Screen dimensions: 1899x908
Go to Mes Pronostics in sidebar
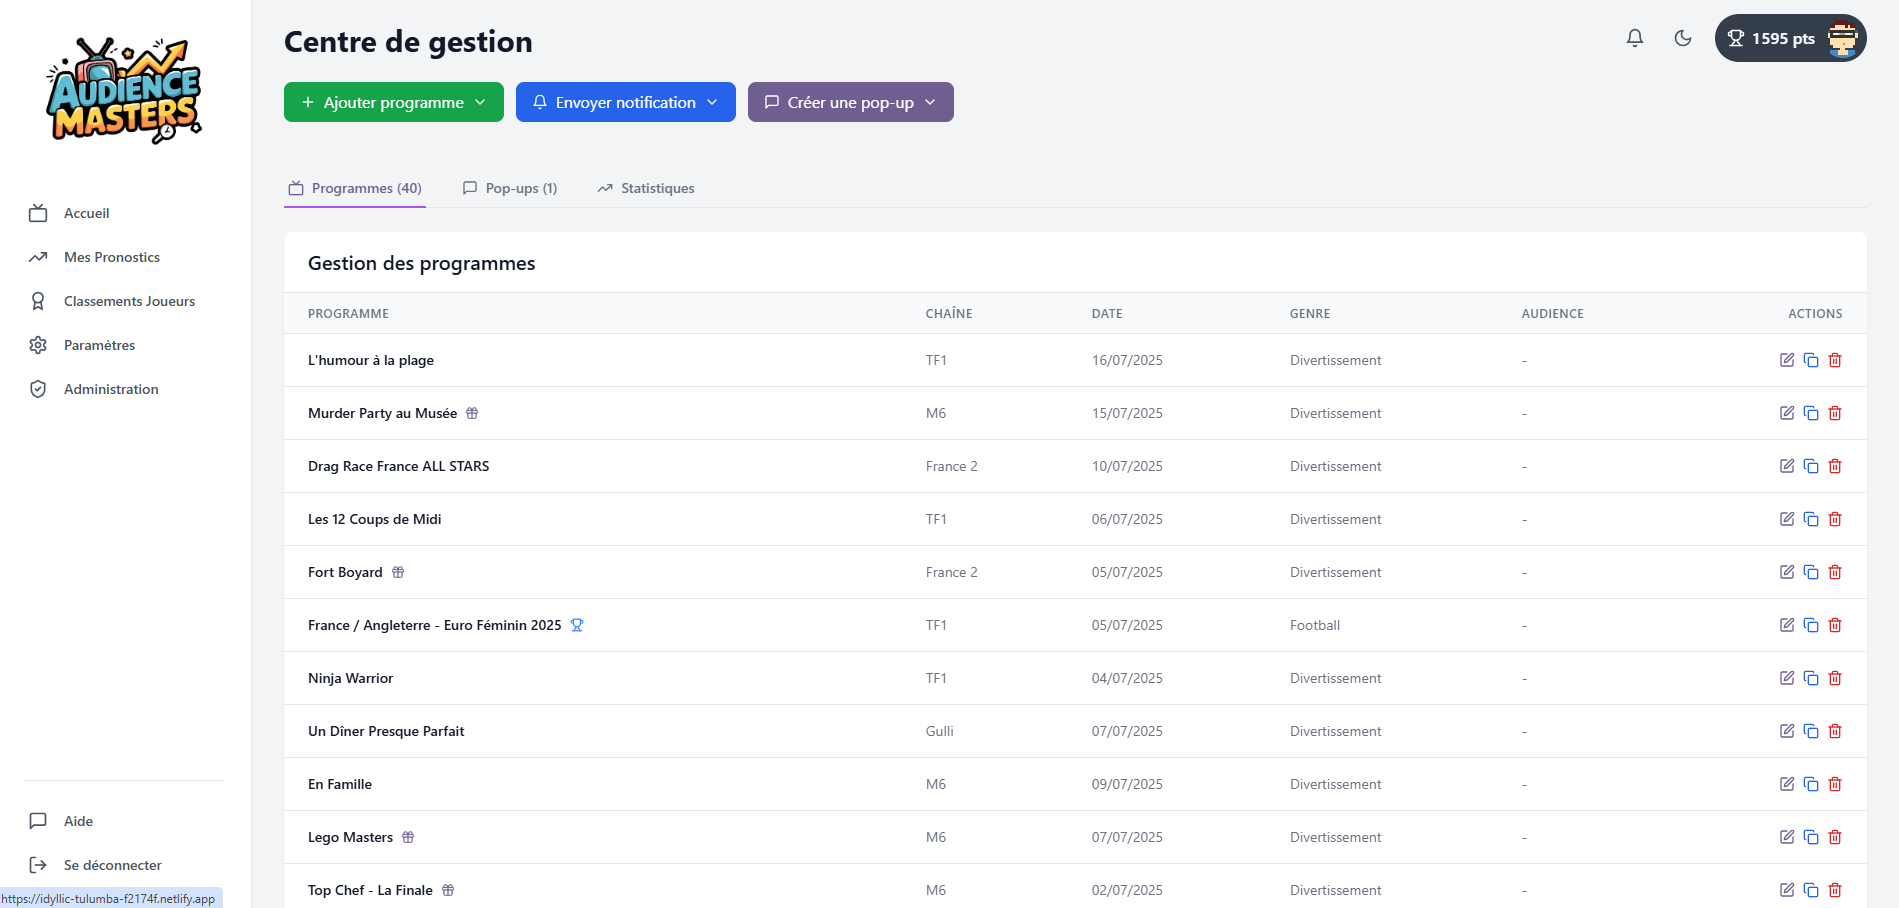click(x=112, y=257)
